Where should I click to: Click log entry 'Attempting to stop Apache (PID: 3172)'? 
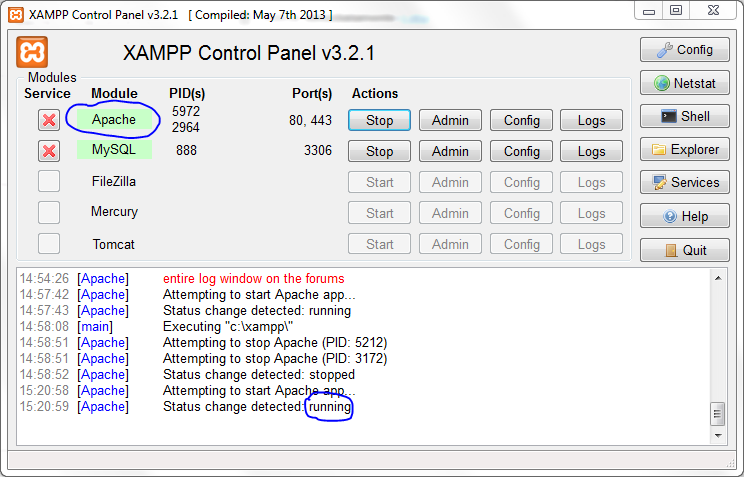click(275, 358)
